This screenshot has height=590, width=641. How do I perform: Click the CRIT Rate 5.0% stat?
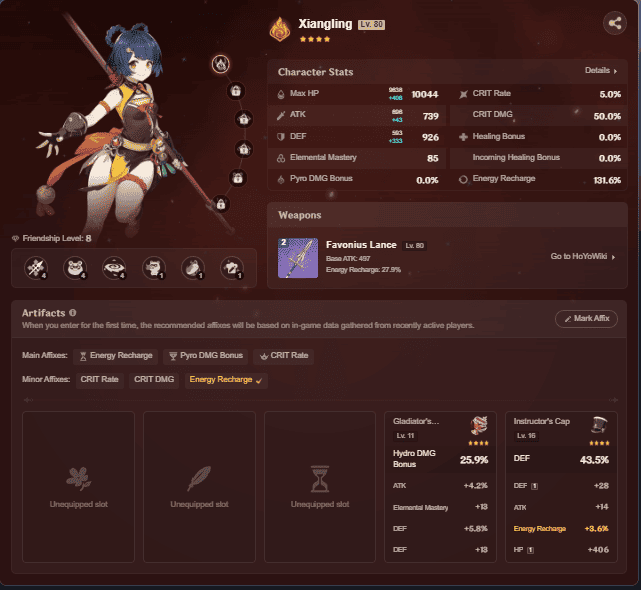tap(538, 94)
